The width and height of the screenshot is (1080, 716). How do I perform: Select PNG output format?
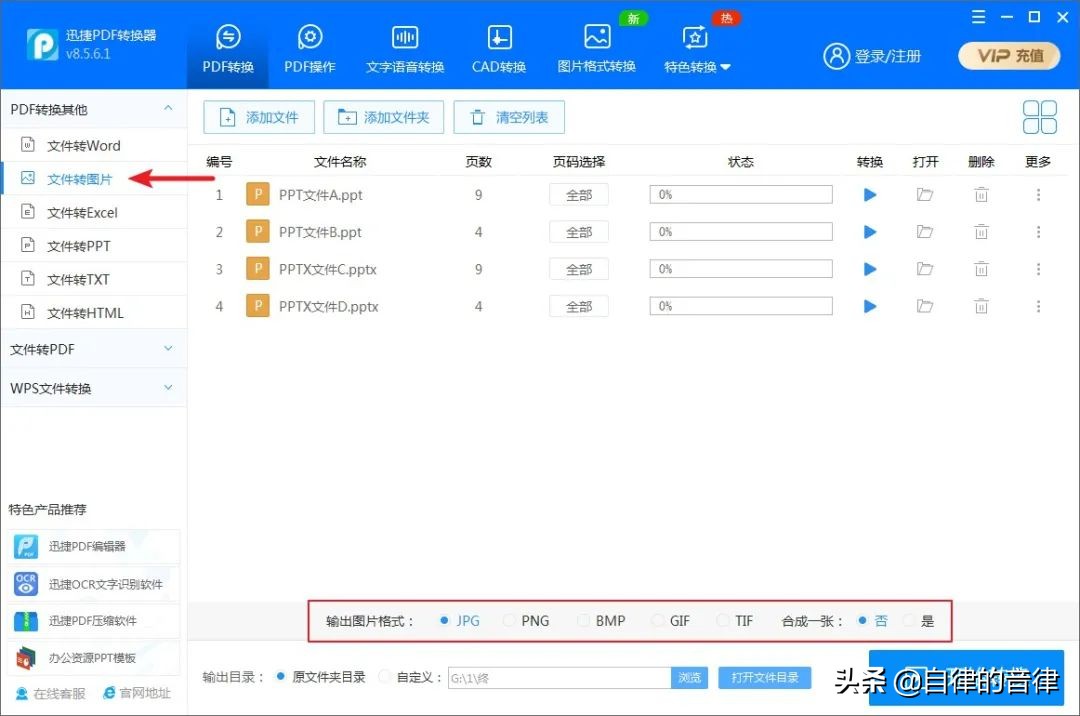(x=526, y=621)
